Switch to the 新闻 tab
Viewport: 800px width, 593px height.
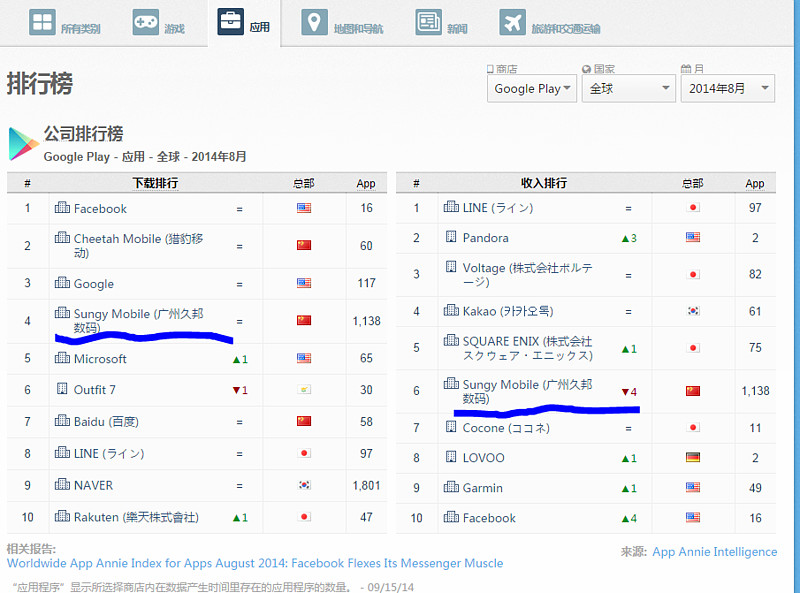[442, 23]
